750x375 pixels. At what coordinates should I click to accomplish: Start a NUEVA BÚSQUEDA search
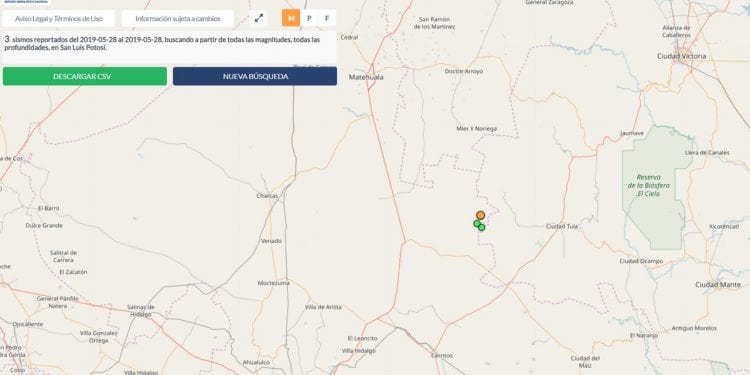click(255, 76)
